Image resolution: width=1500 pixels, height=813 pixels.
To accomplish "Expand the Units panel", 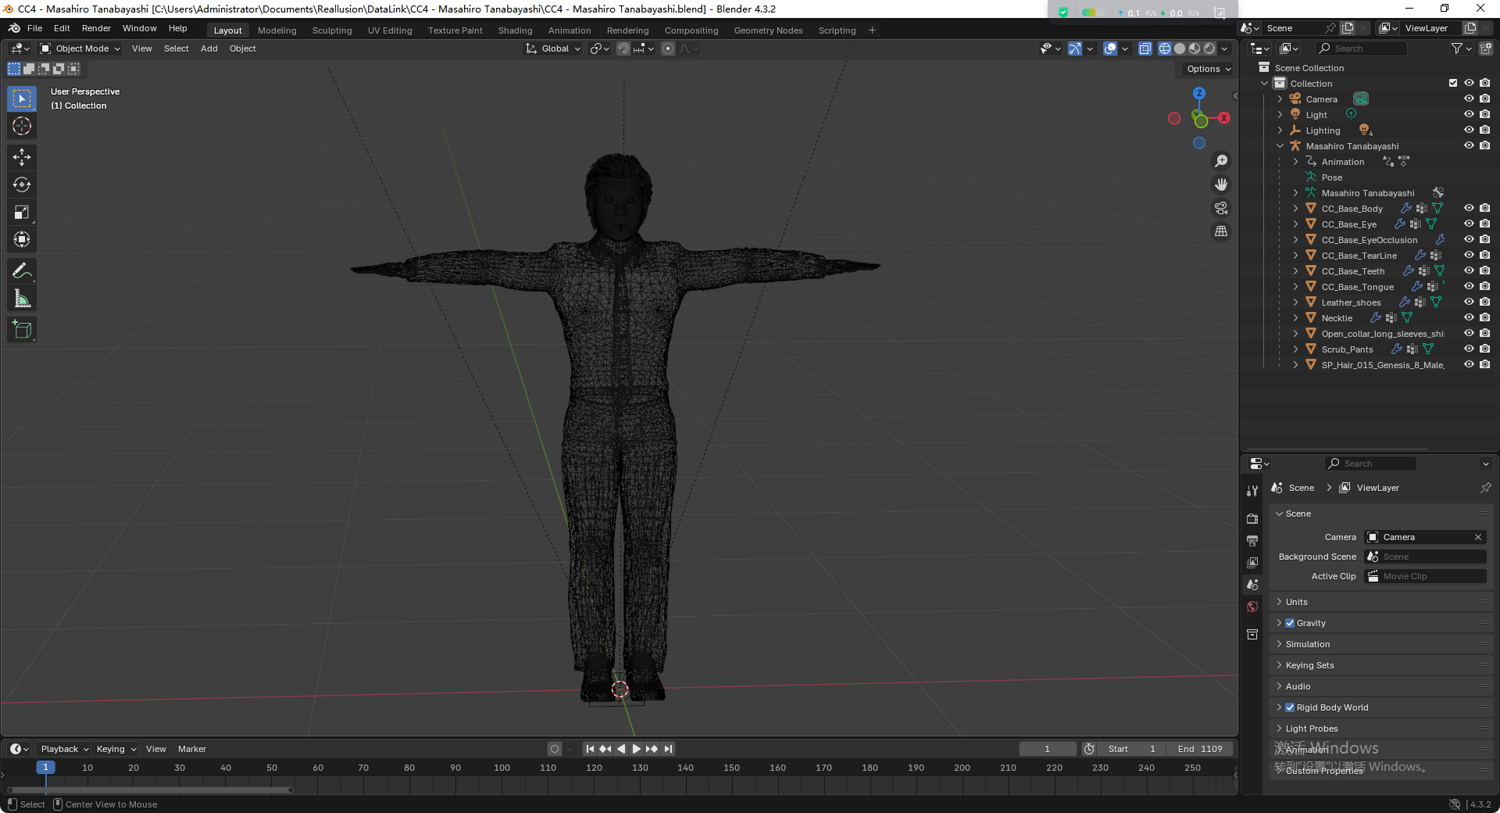I will [x=1297, y=602].
